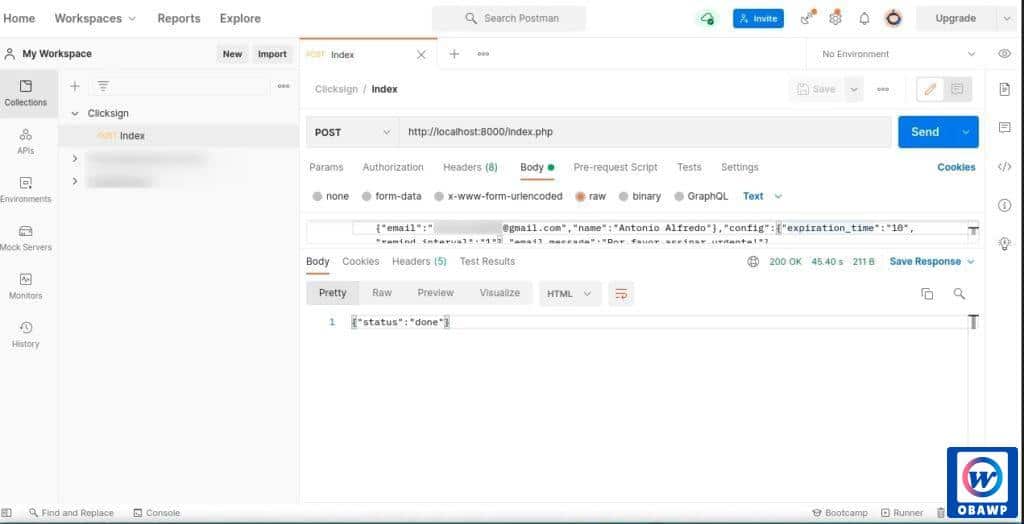Open the HTML response format dropdown

(x=569, y=294)
